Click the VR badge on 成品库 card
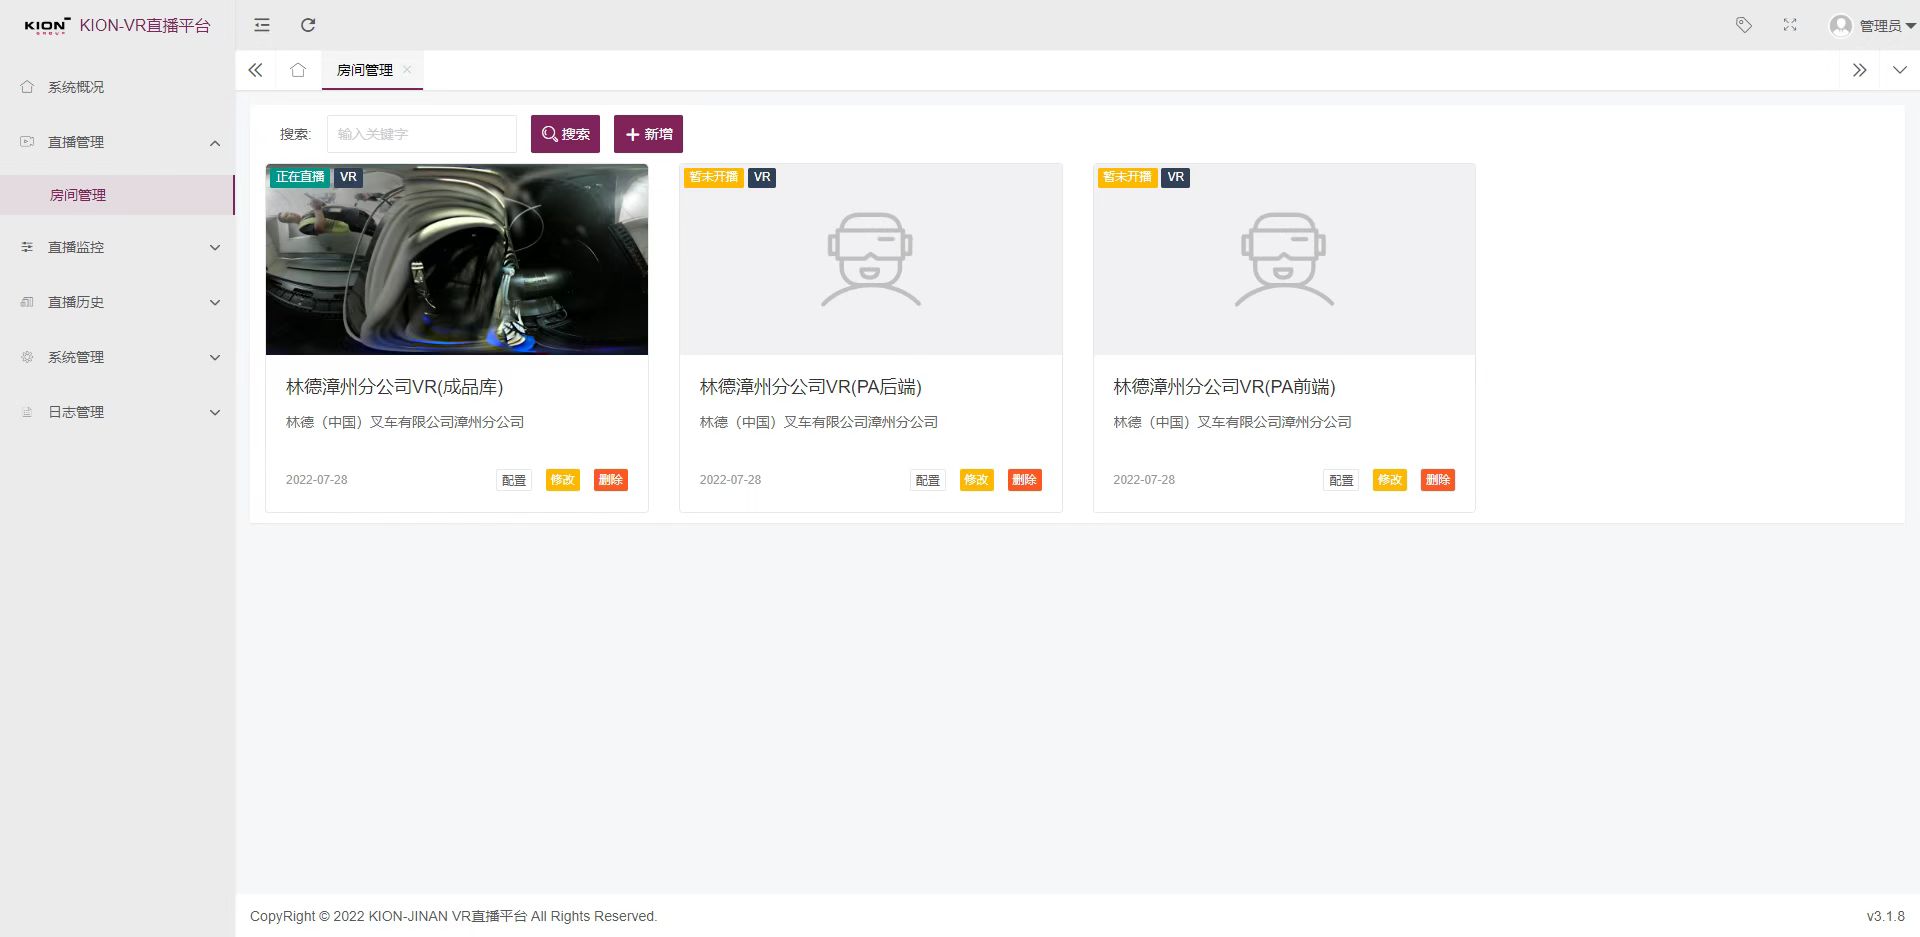The image size is (1920, 937). tap(348, 177)
